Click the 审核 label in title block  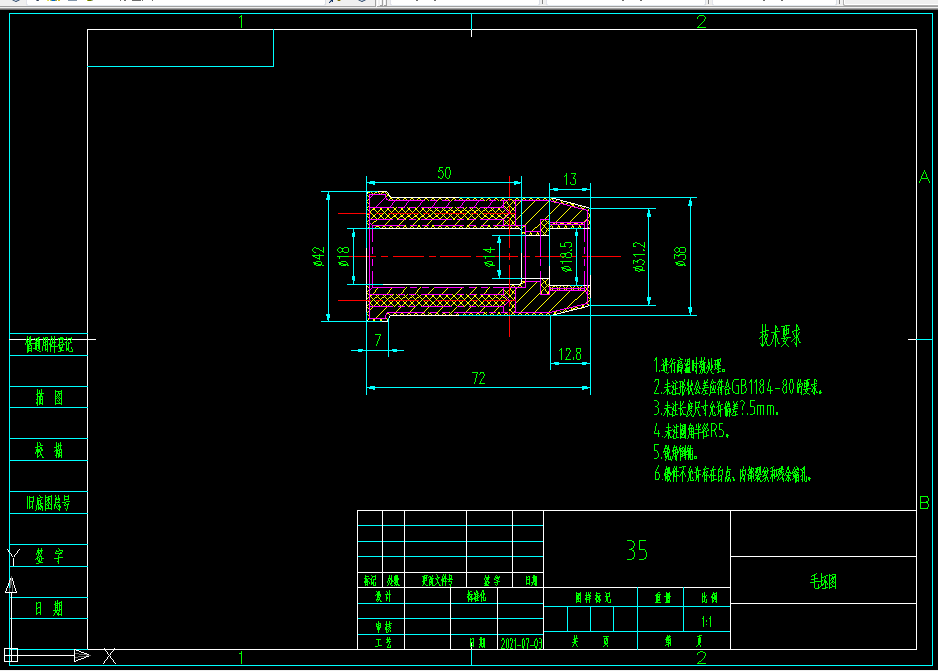click(x=383, y=627)
